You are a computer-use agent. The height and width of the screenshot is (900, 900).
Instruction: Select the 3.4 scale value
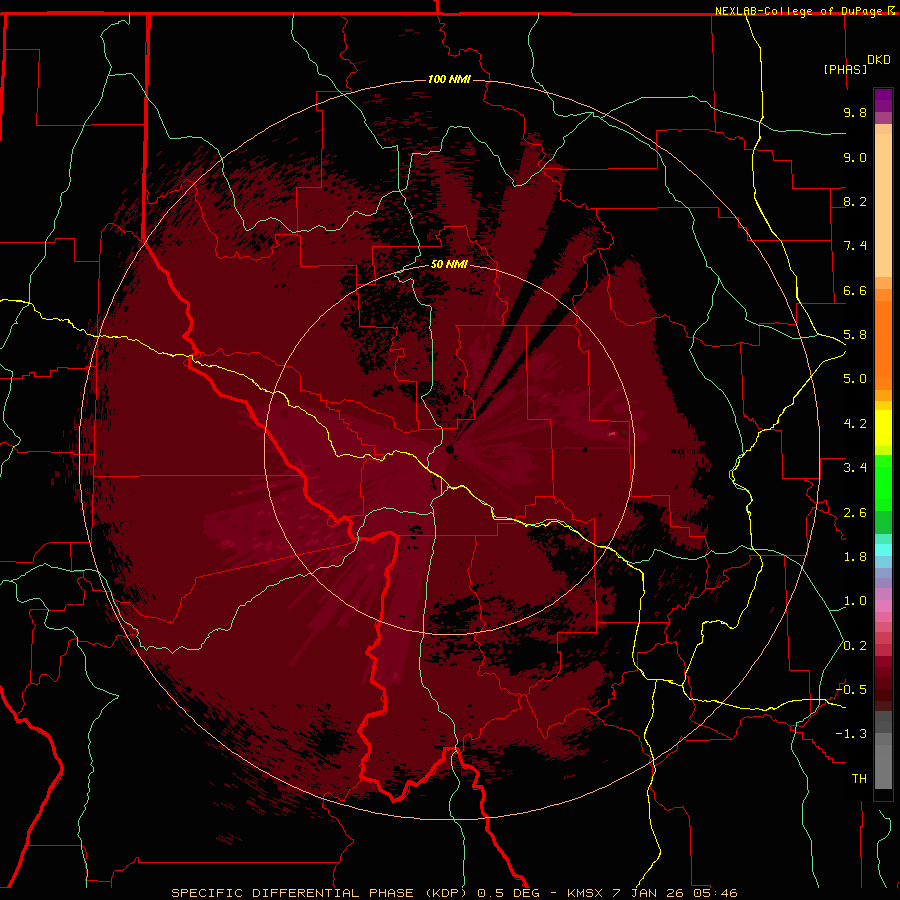[x=855, y=468]
